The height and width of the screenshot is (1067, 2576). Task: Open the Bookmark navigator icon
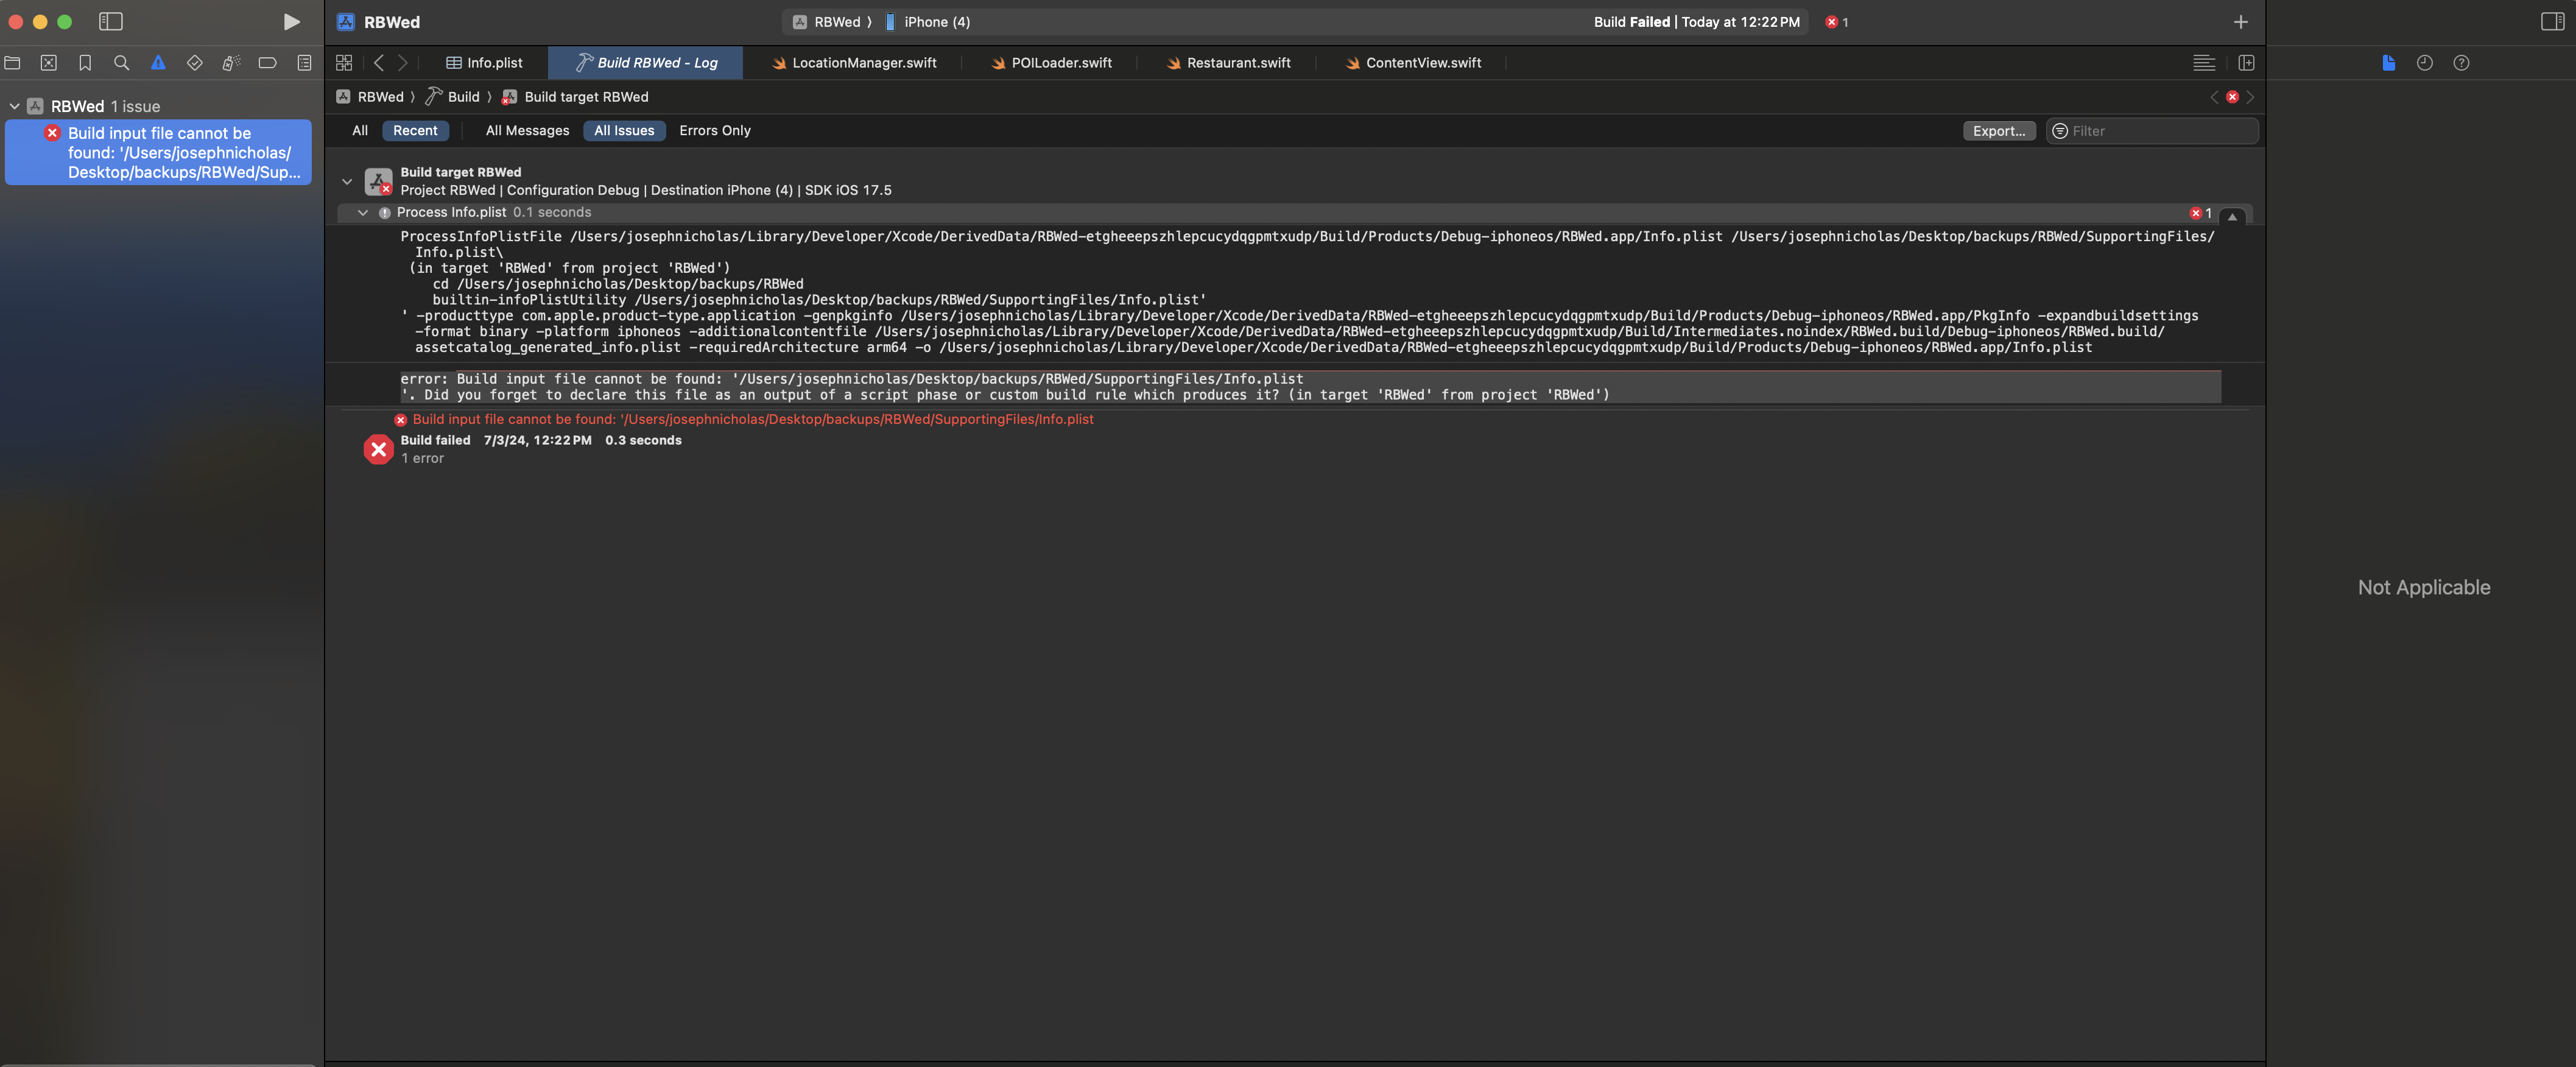click(85, 63)
